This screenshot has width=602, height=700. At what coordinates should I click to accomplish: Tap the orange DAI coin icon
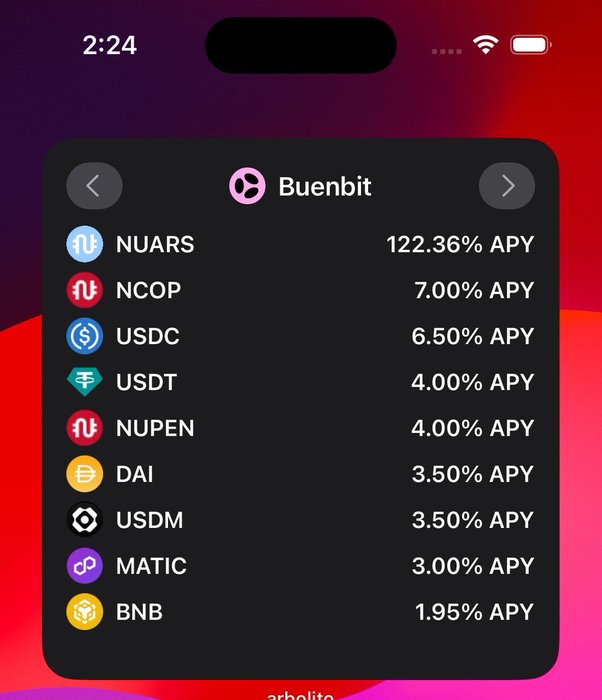pyautogui.click(x=84, y=474)
